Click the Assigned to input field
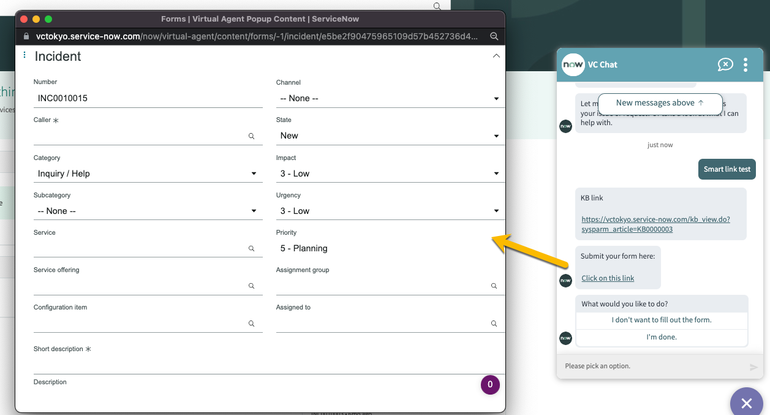The width and height of the screenshot is (770, 415). [383, 324]
